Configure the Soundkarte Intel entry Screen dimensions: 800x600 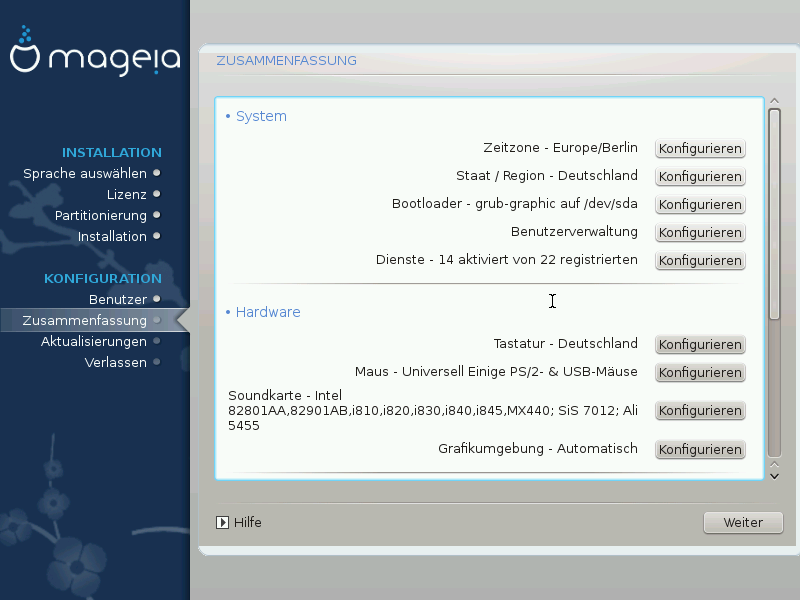(x=700, y=411)
